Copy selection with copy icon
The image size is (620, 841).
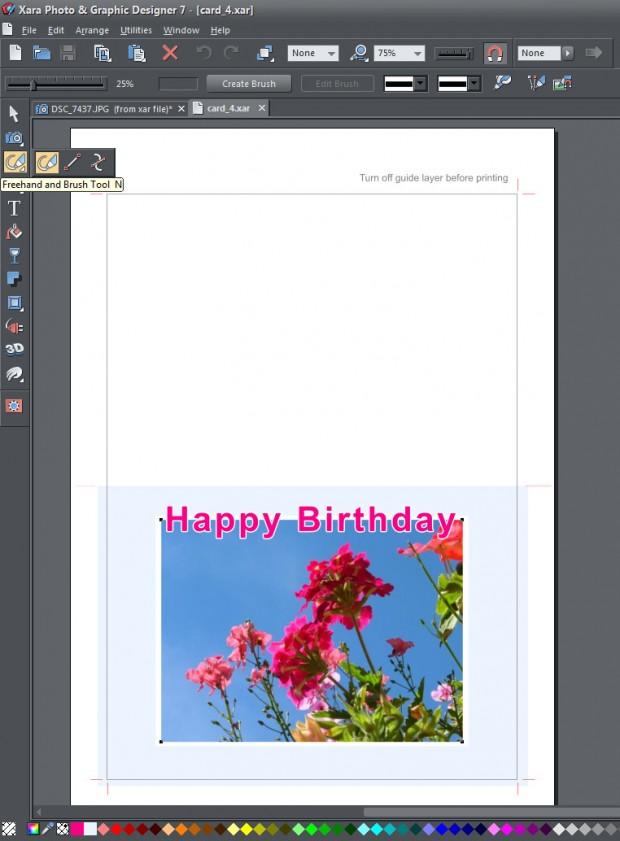102,53
